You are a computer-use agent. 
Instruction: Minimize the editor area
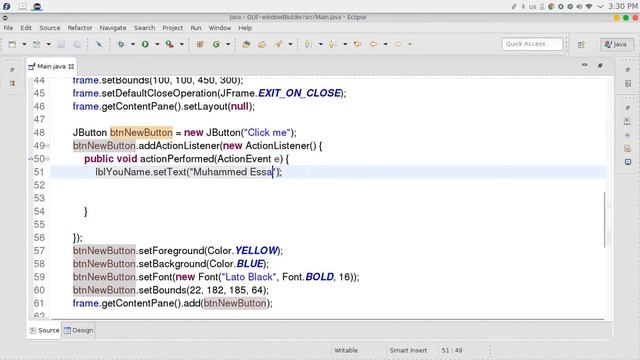pyautogui.click(x=584, y=65)
